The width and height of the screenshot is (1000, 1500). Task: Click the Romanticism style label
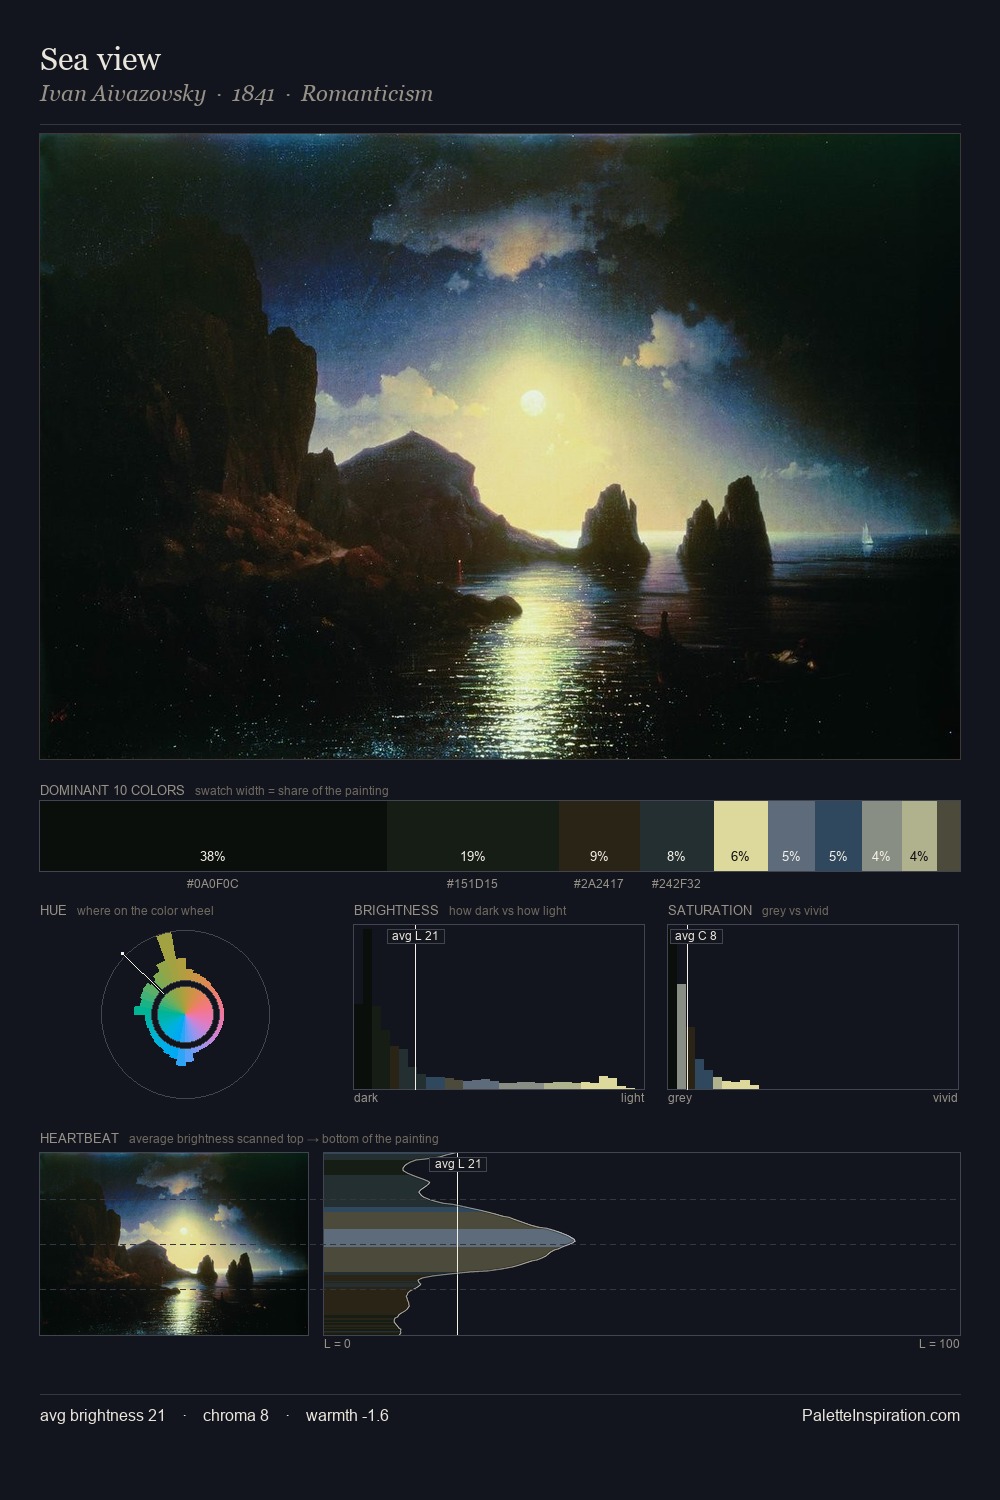(367, 94)
